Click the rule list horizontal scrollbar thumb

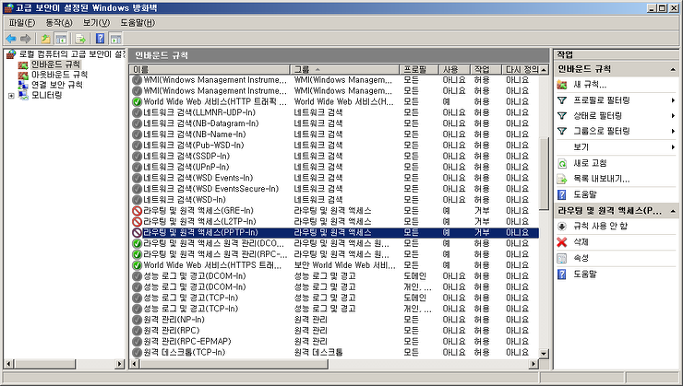pos(233,363)
